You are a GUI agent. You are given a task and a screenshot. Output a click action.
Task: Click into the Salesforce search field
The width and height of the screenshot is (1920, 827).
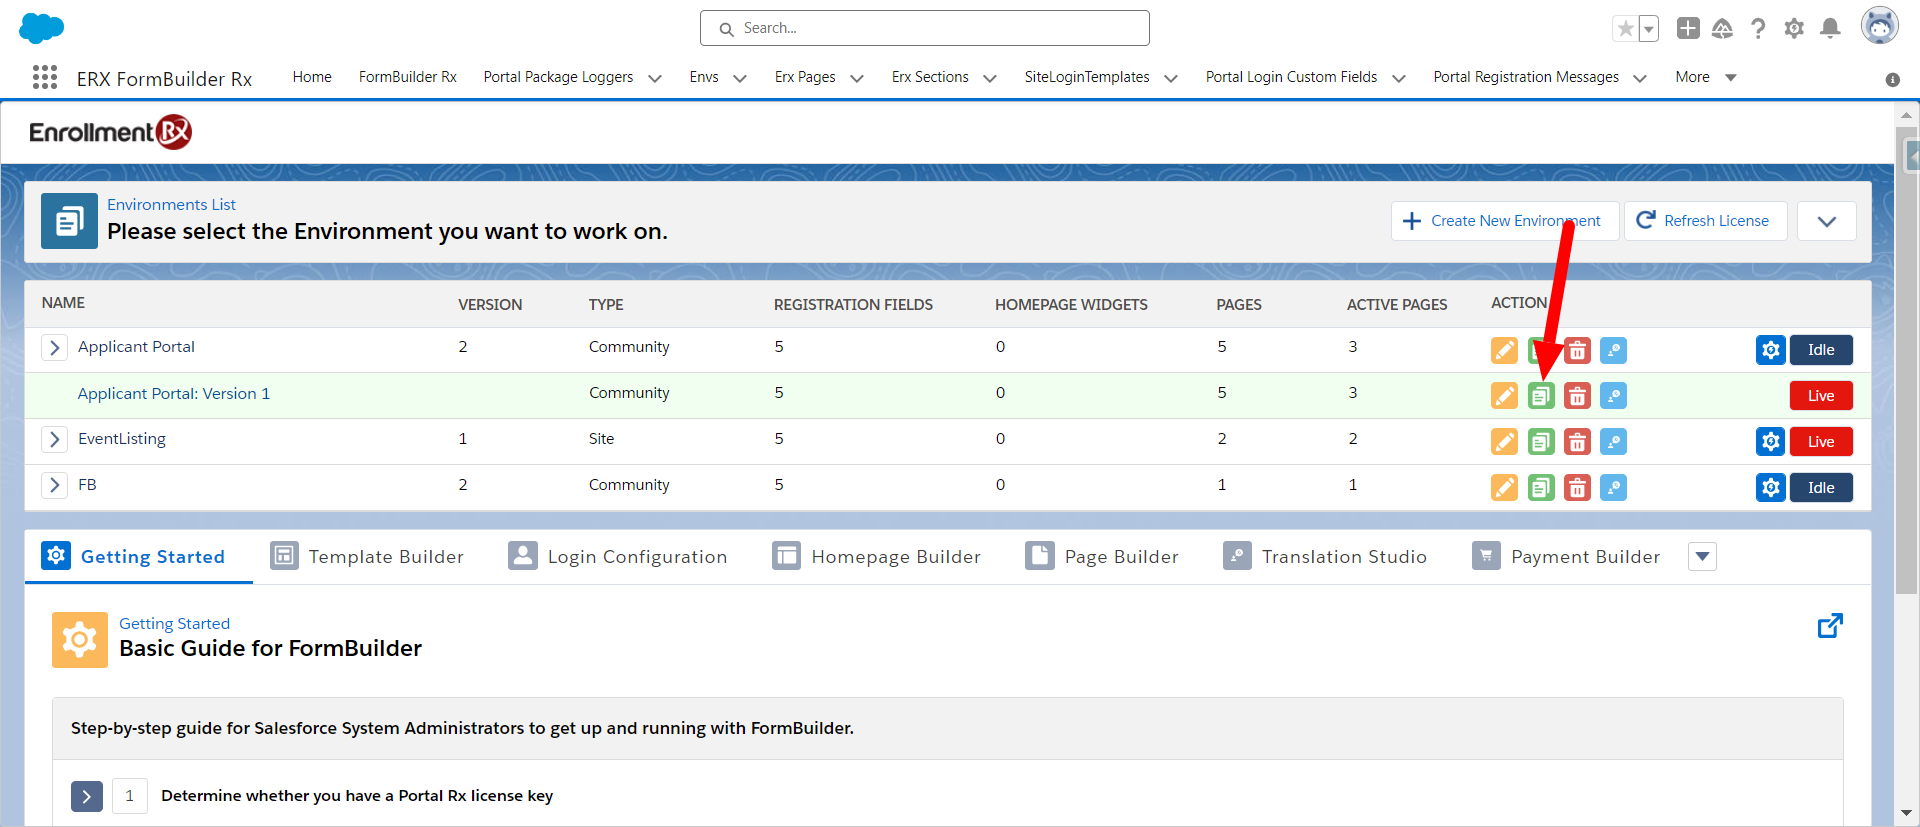(x=925, y=28)
